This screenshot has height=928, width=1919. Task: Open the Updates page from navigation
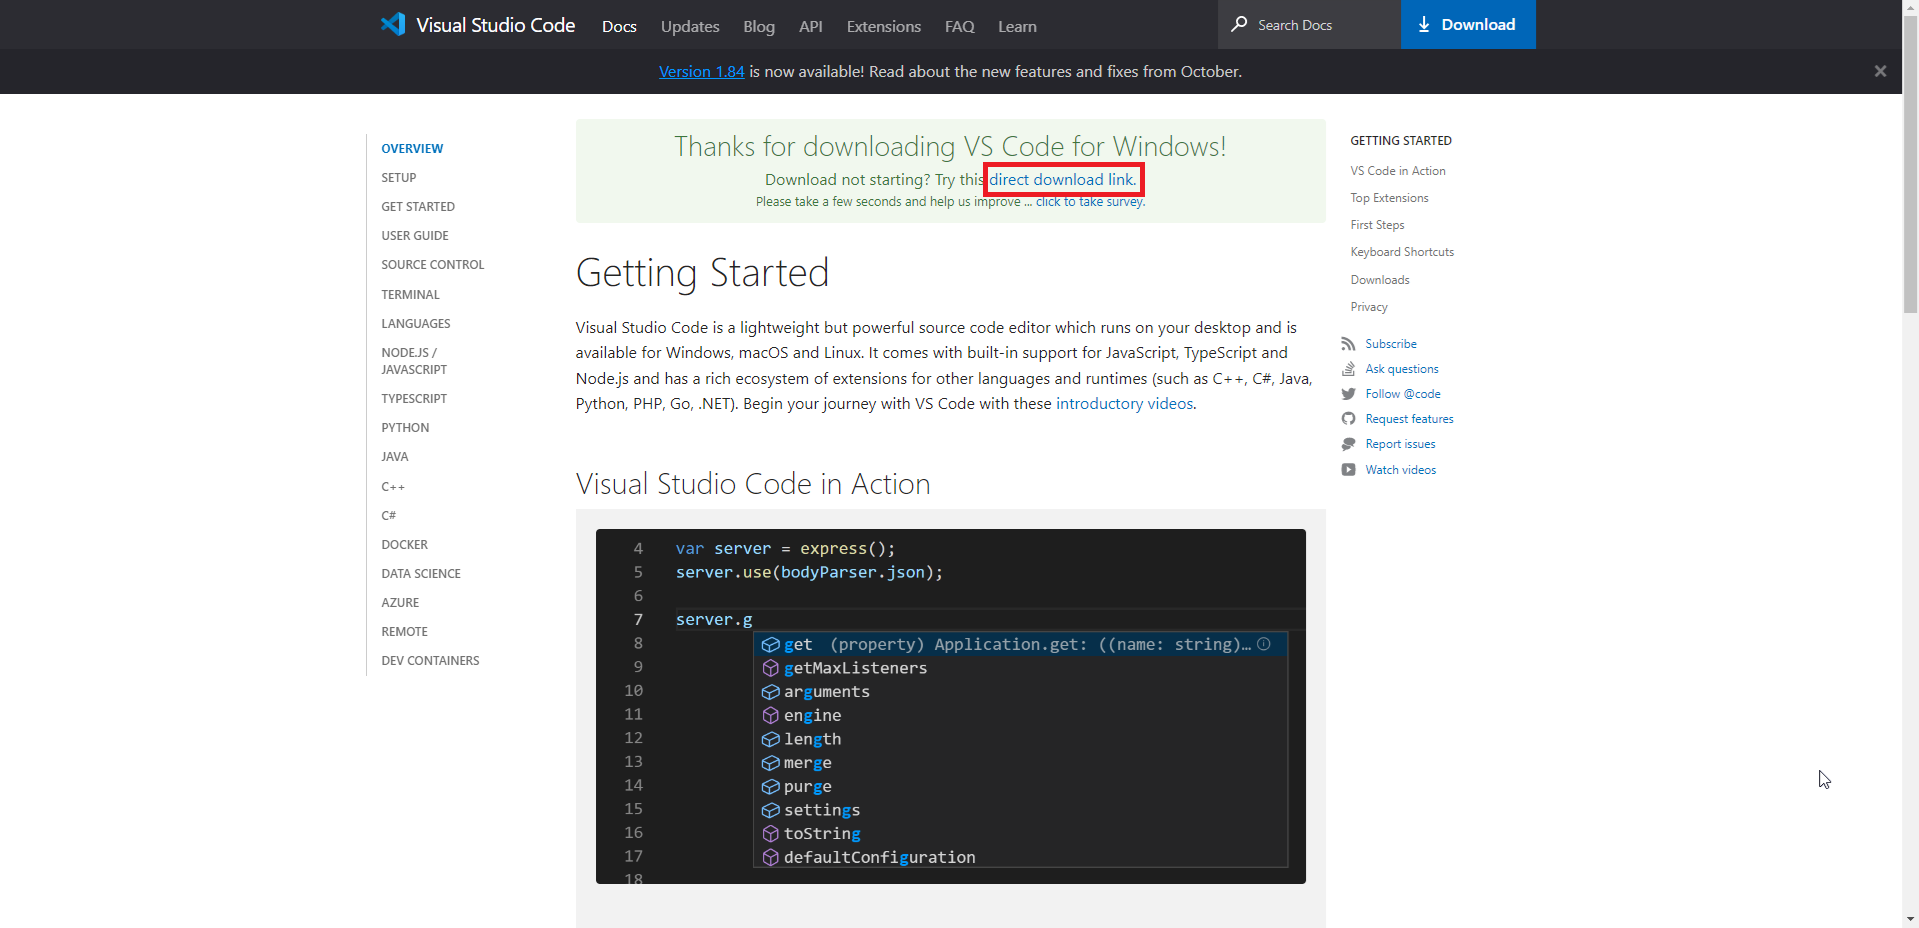(690, 26)
